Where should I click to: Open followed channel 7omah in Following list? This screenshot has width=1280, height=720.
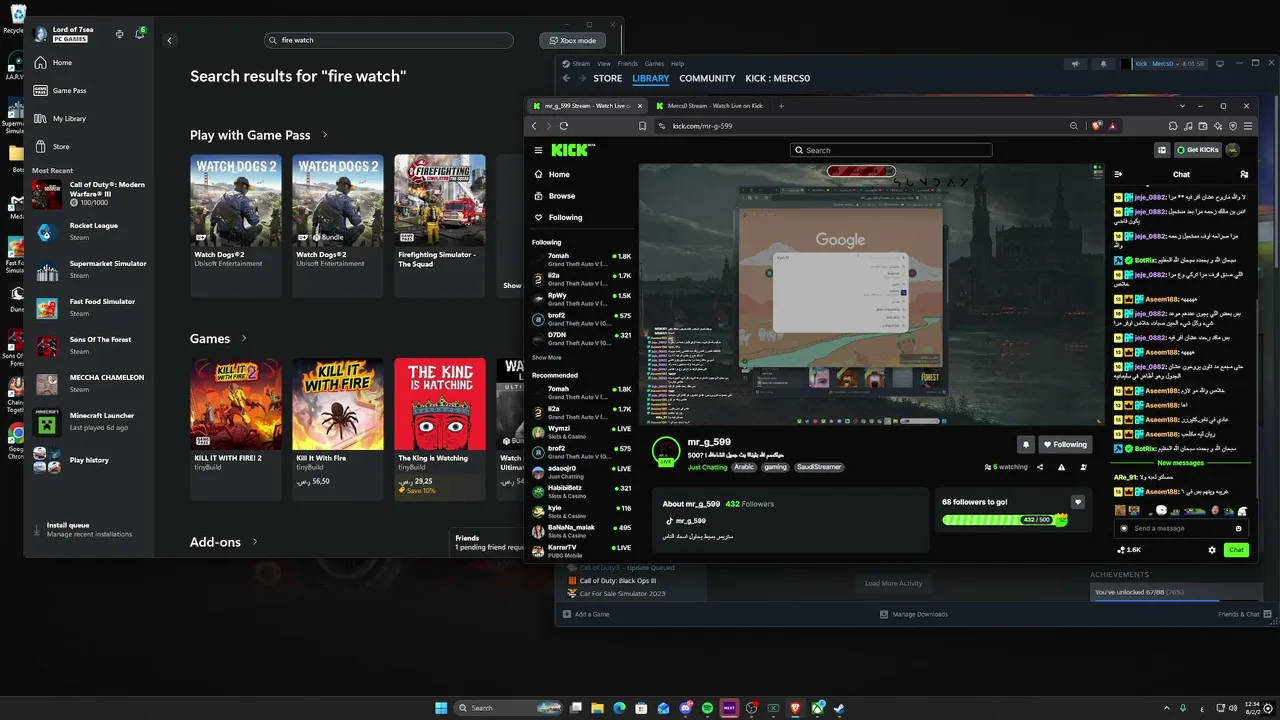(583, 259)
